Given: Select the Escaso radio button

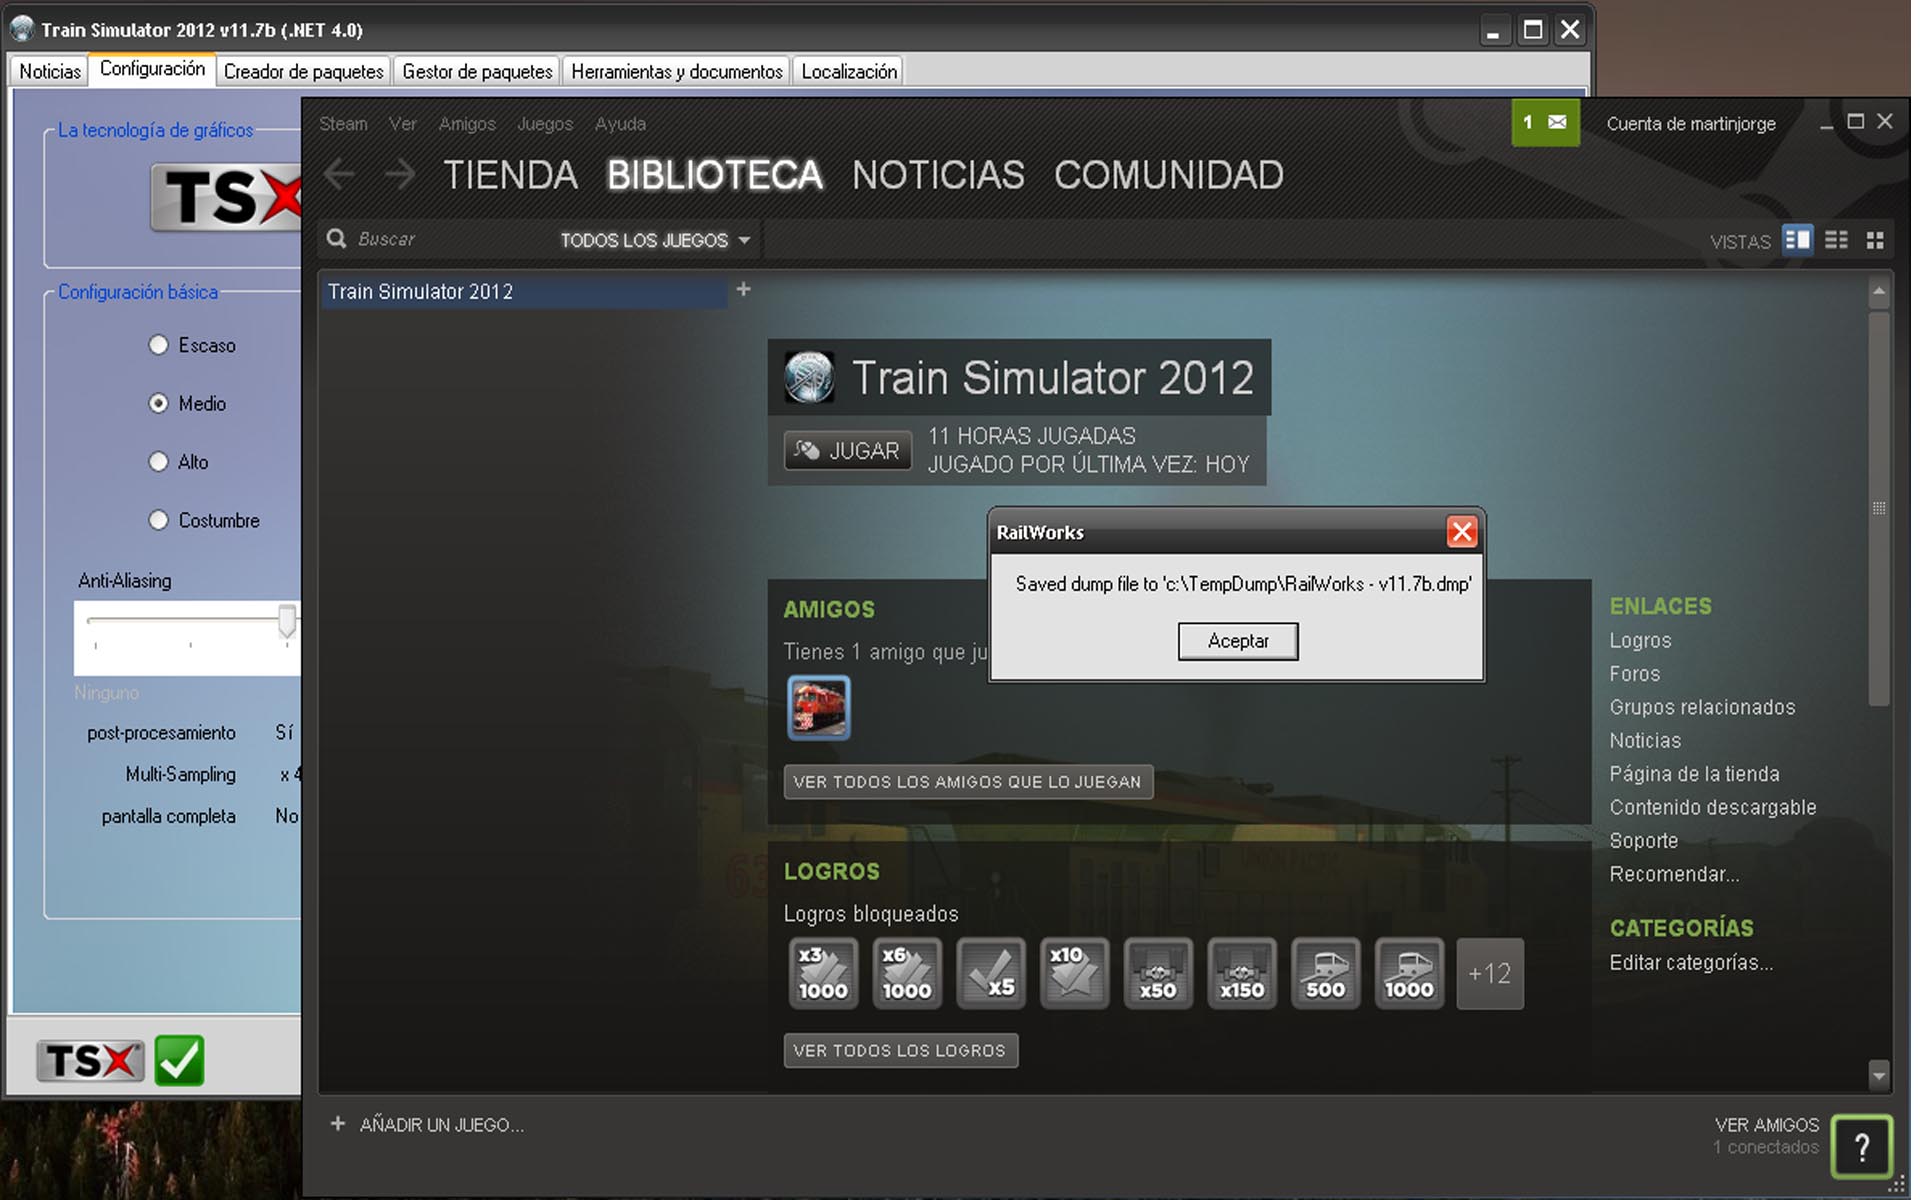Looking at the screenshot, I should click(x=158, y=345).
